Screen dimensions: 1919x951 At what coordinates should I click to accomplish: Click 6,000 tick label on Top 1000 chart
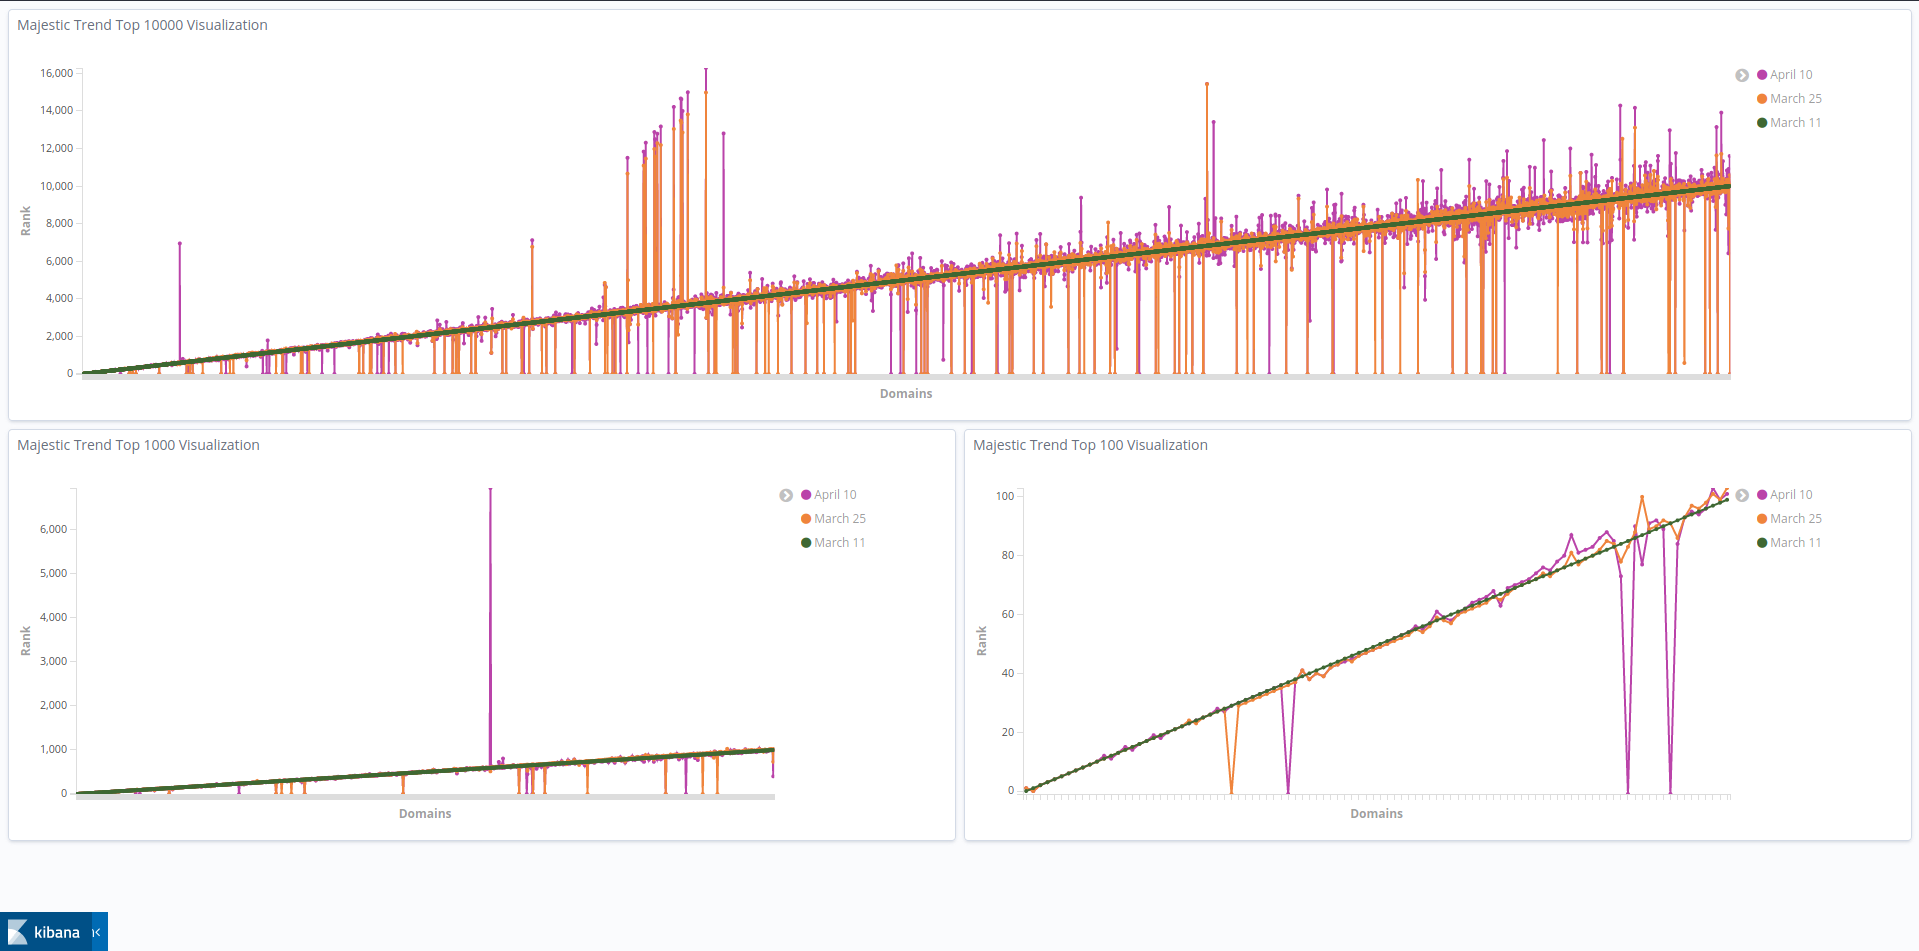[x=53, y=529]
